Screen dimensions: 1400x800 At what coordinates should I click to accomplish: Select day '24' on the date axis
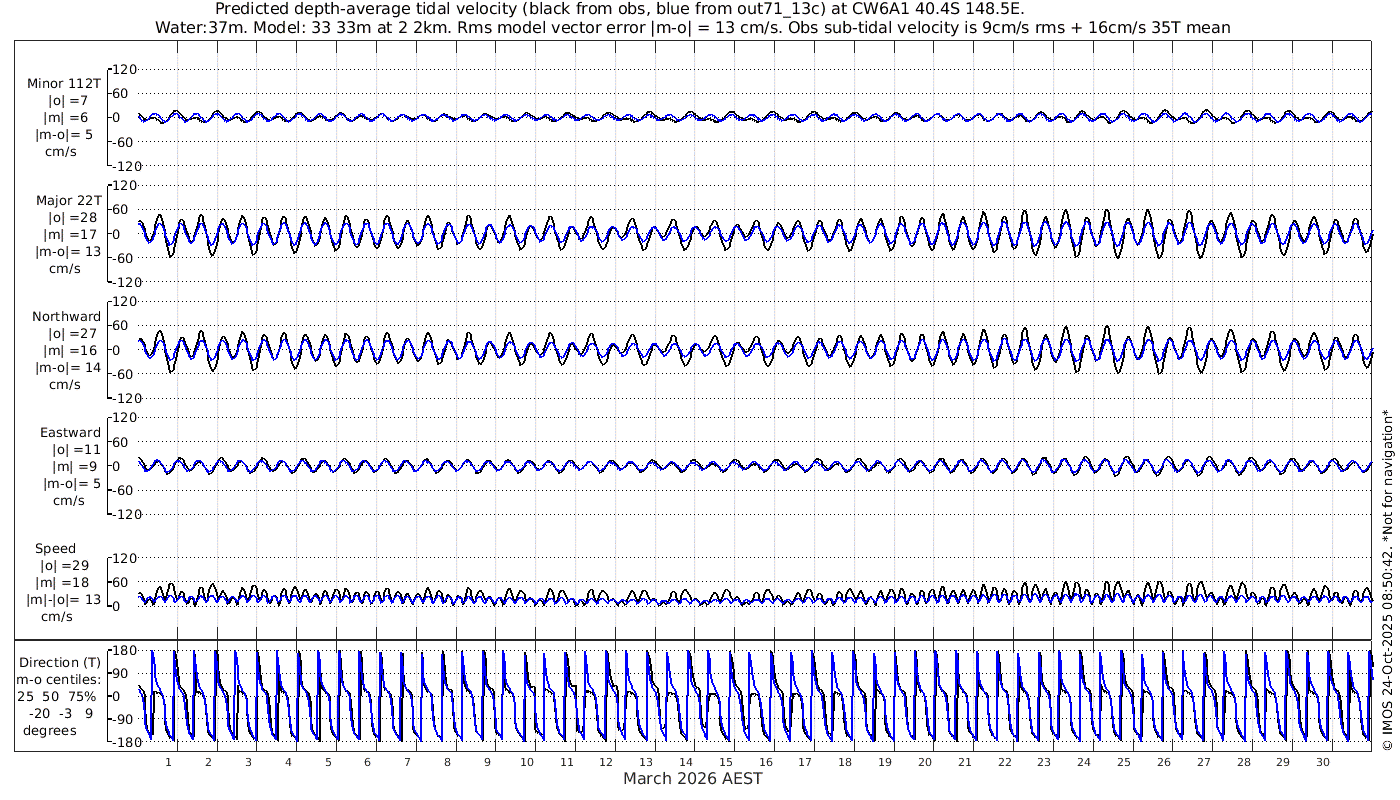1084,761
